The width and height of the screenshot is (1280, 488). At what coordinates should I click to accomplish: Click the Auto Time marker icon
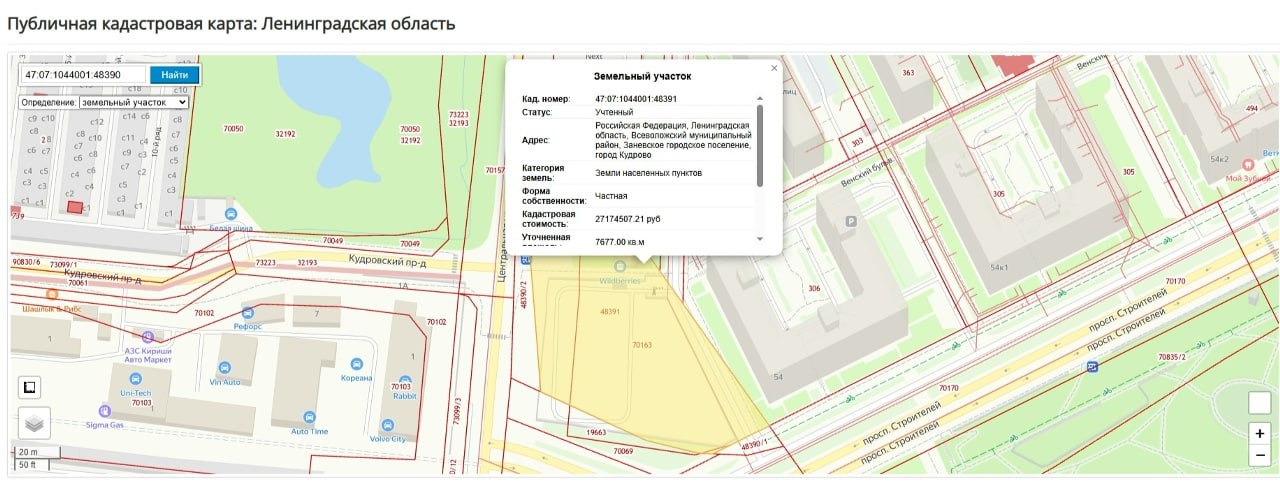click(309, 417)
